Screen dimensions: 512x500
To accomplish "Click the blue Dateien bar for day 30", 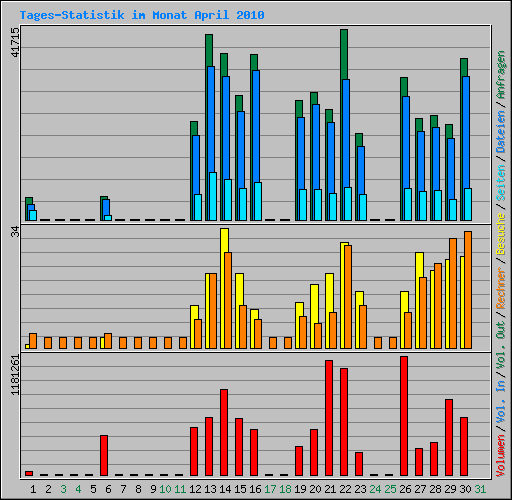I will click(466, 132).
